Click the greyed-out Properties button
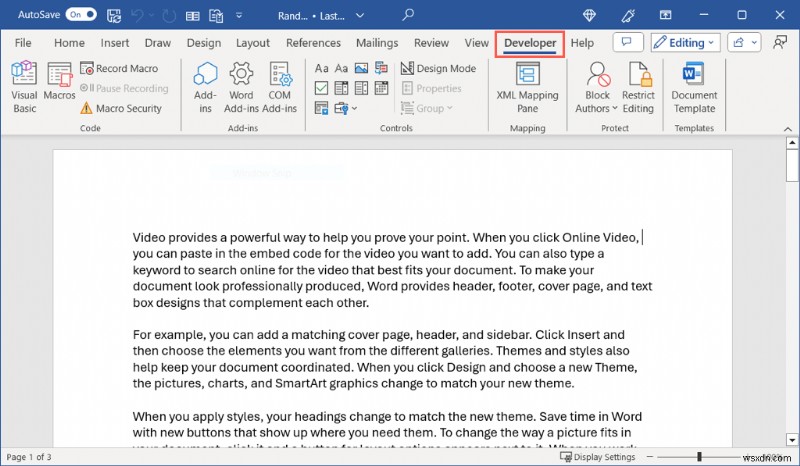The width and height of the screenshot is (800, 466). pos(432,88)
